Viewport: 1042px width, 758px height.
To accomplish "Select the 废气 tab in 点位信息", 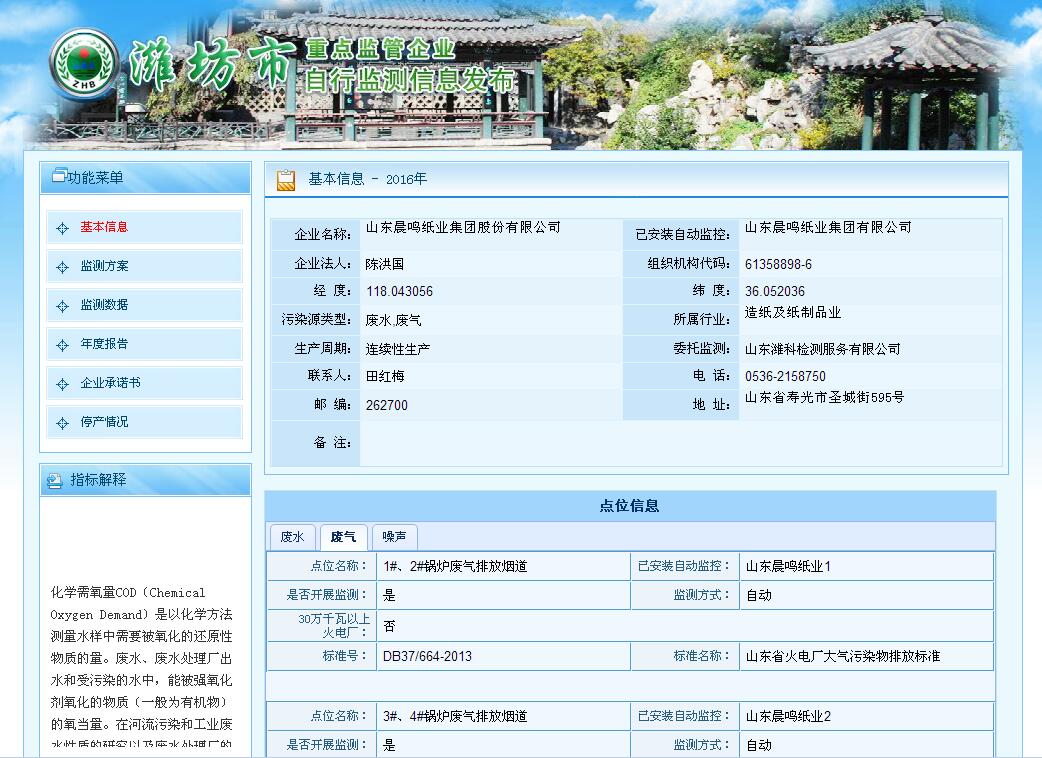I will [343, 536].
